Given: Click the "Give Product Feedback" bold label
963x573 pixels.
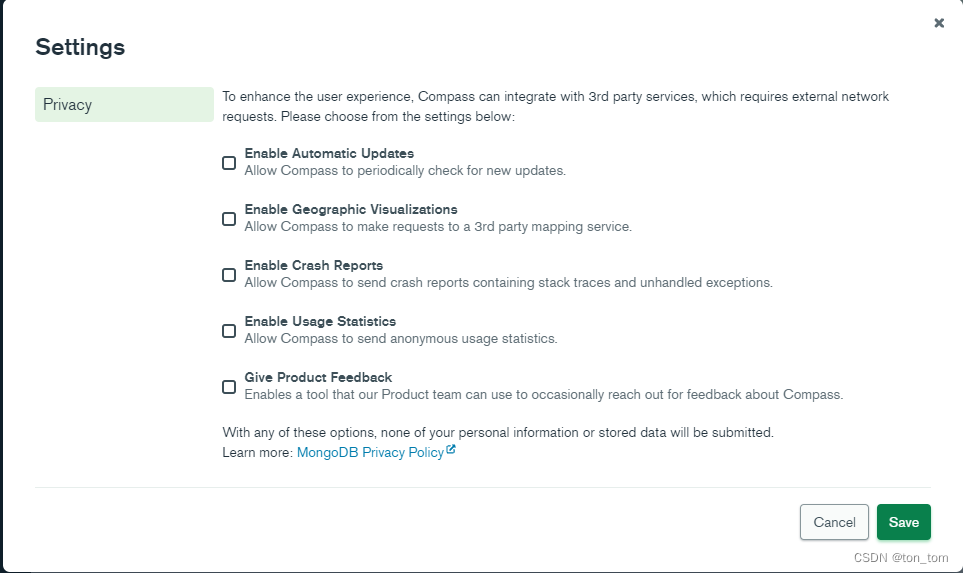Looking at the screenshot, I should click(x=318, y=378).
